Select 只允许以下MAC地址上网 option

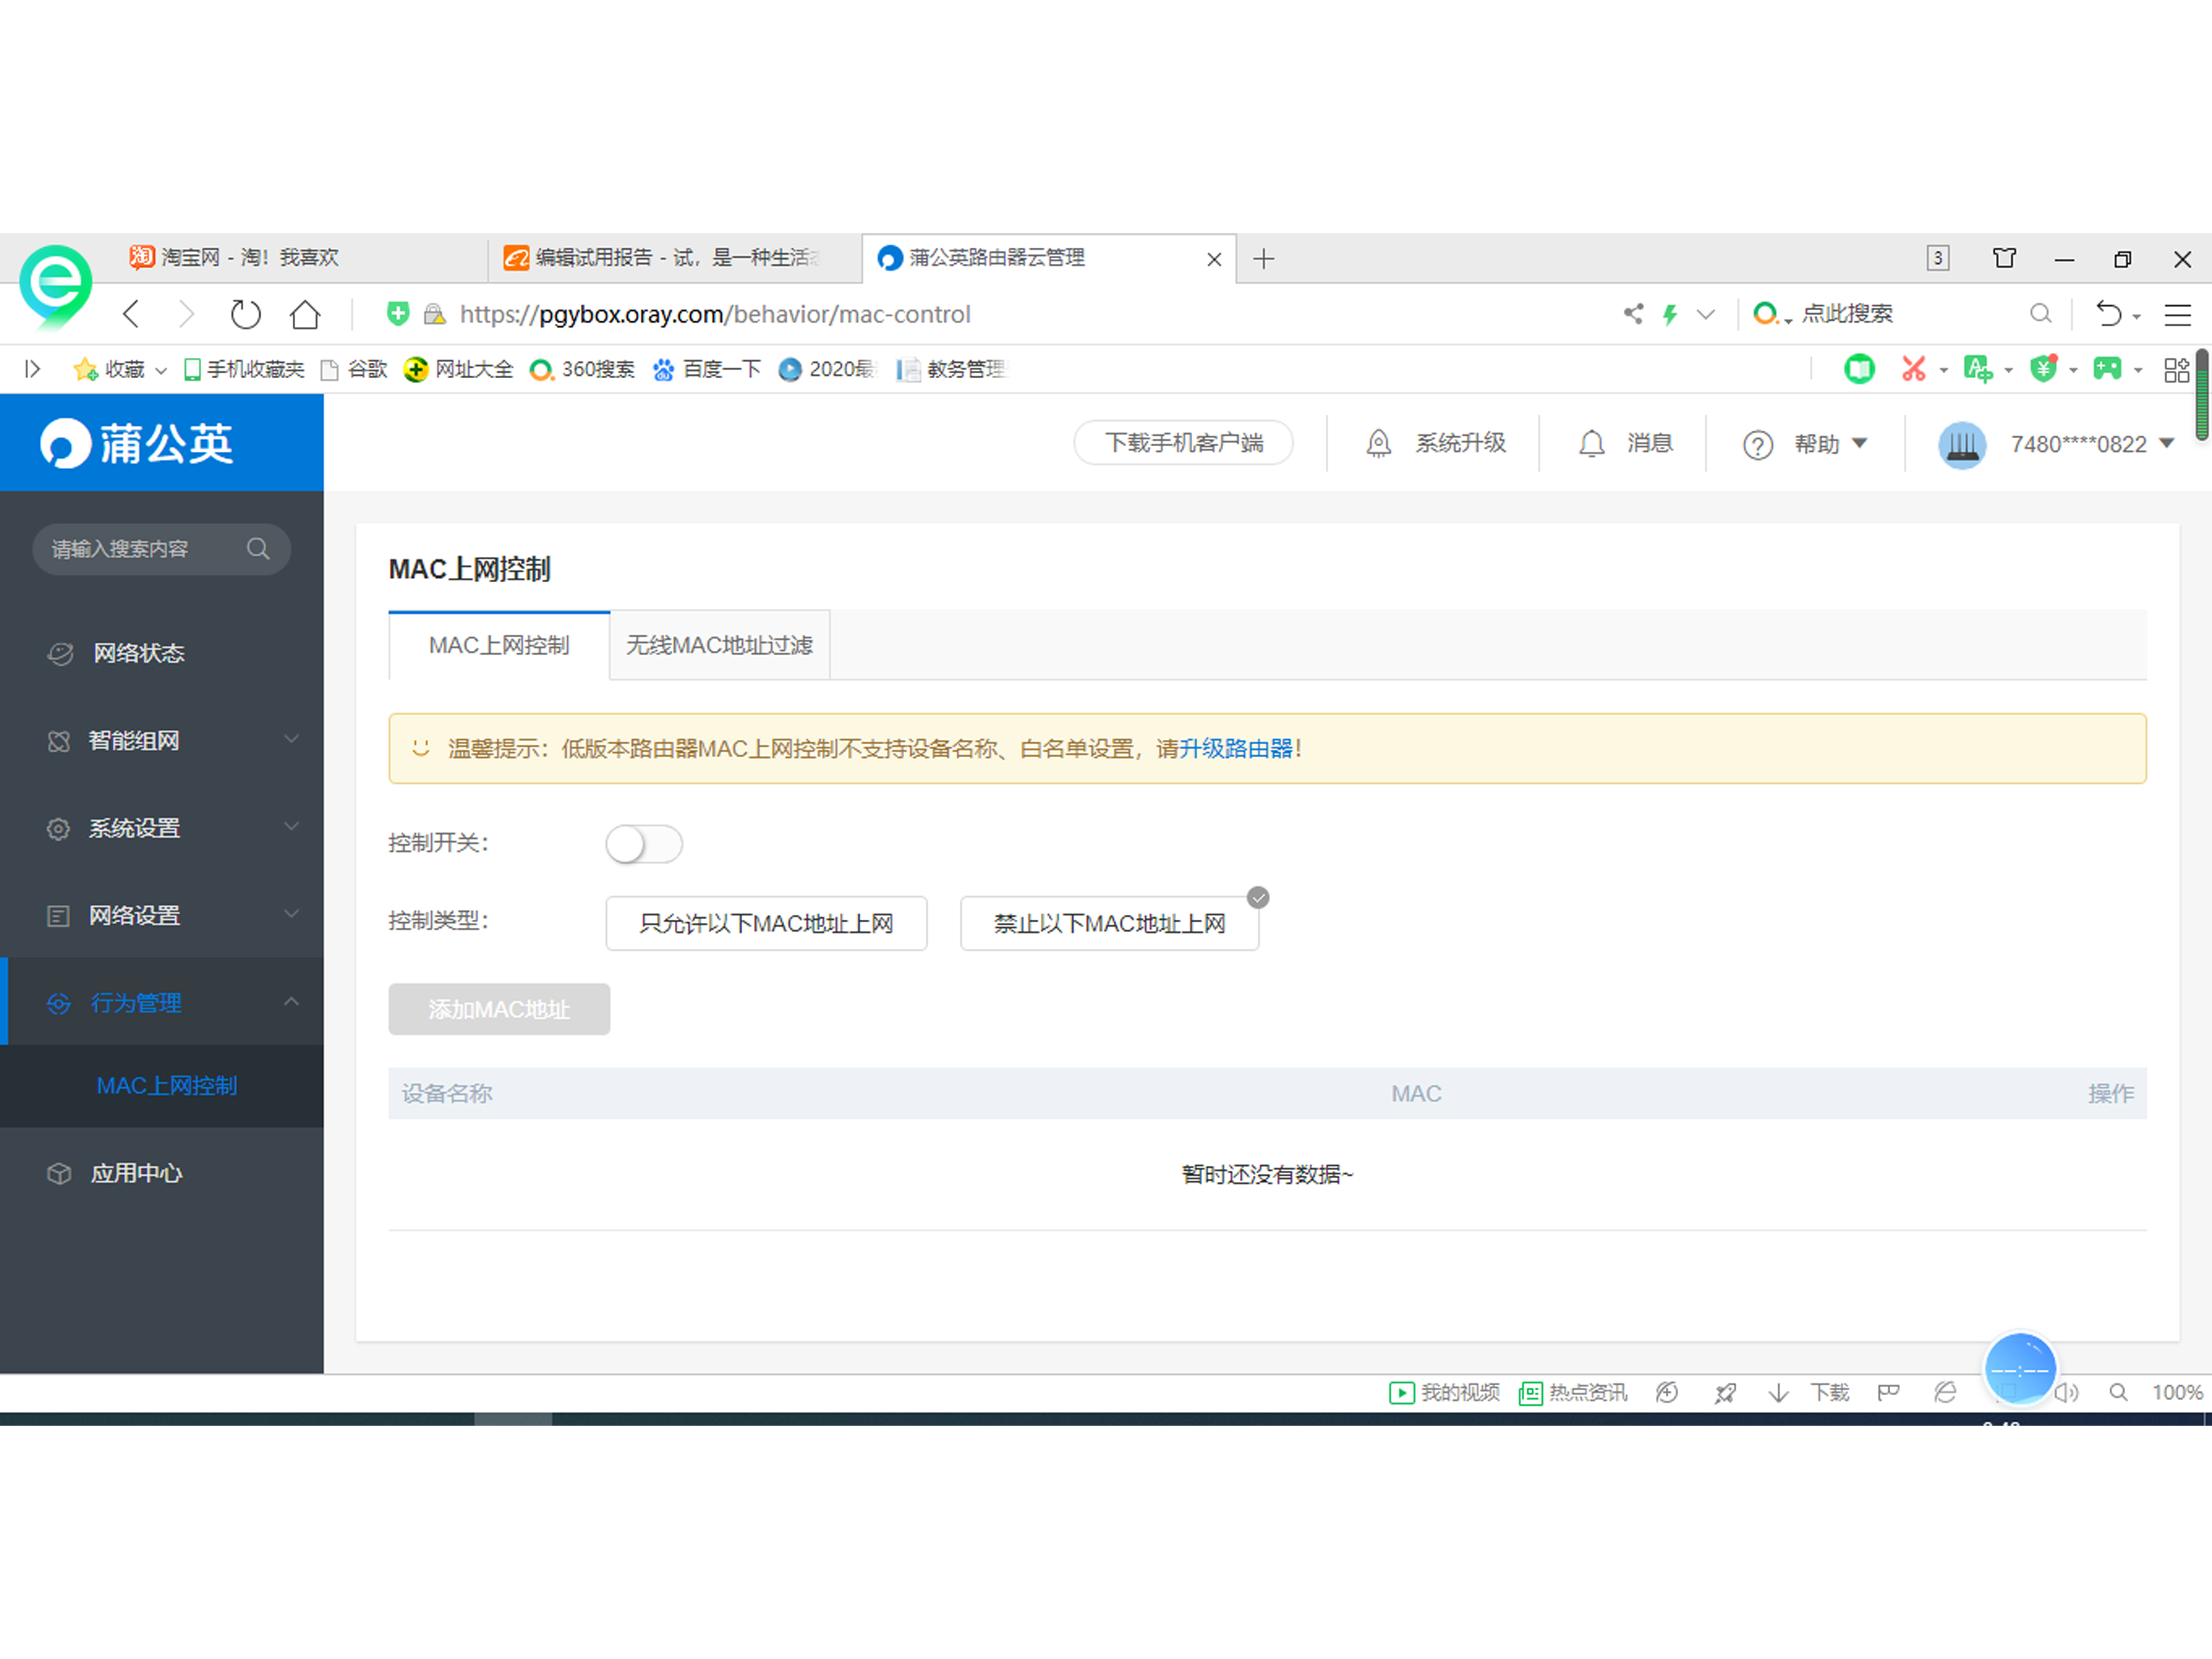coord(766,923)
